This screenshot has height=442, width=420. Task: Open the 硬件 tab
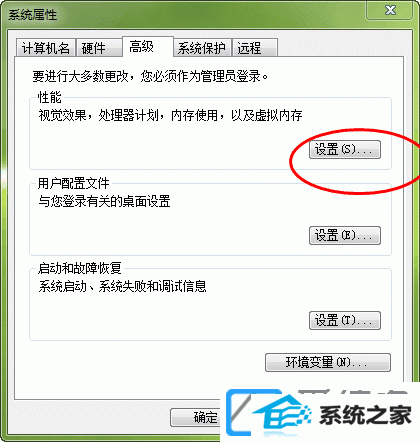pyautogui.click(x=99, y=48)
